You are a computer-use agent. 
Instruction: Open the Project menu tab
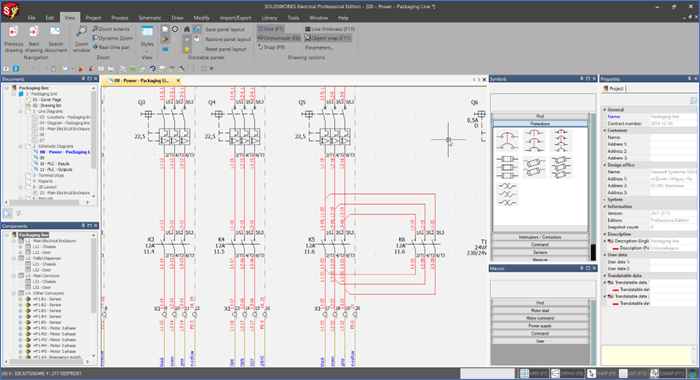pyautogui.click(x=93, y=18)
